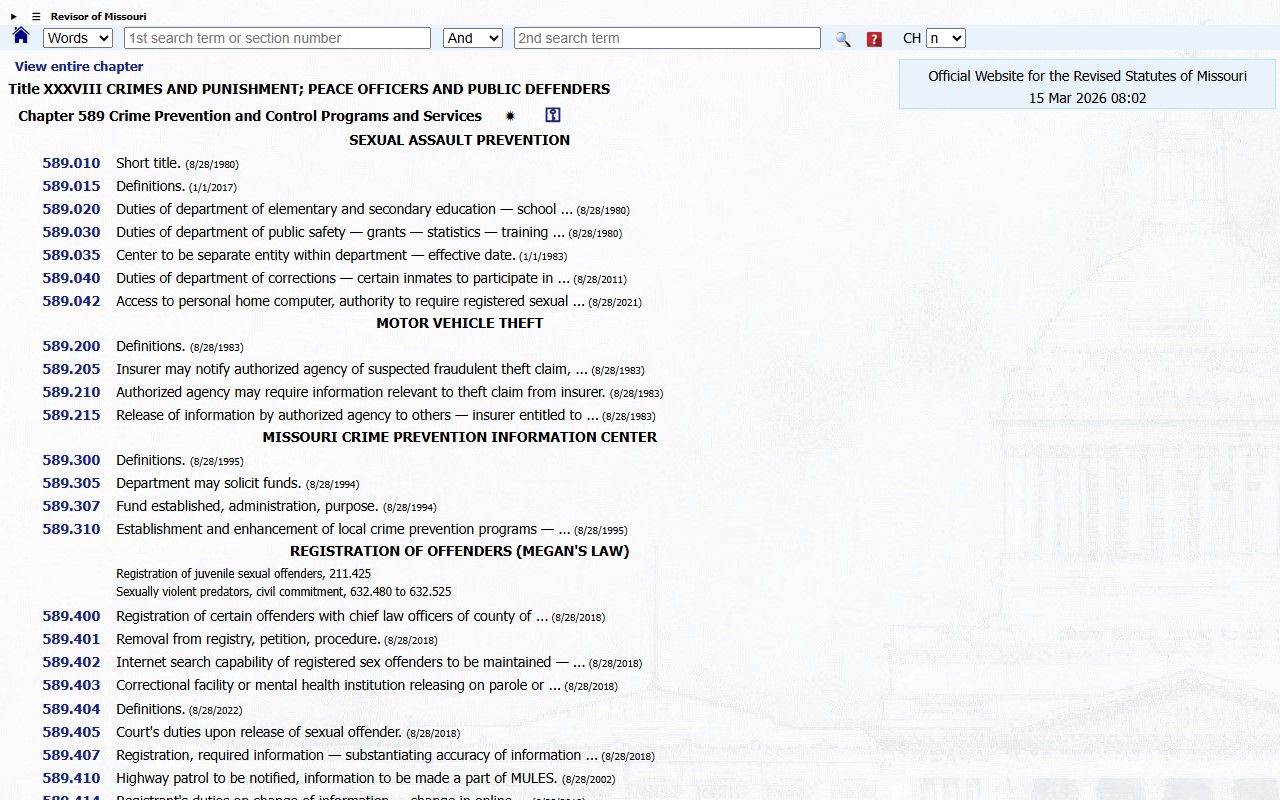Image resolution: width=1280 pixels, height=800 pixels.
Task: Focus the 2nd search term field
Action: (667, 38)
